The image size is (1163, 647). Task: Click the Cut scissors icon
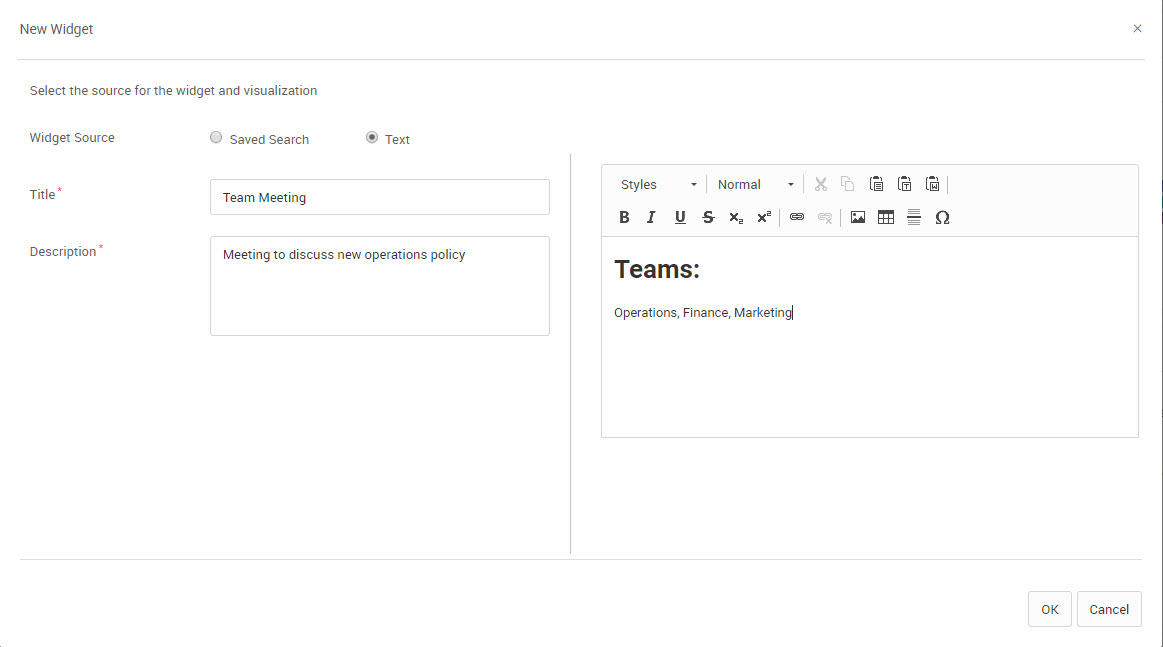820,184
